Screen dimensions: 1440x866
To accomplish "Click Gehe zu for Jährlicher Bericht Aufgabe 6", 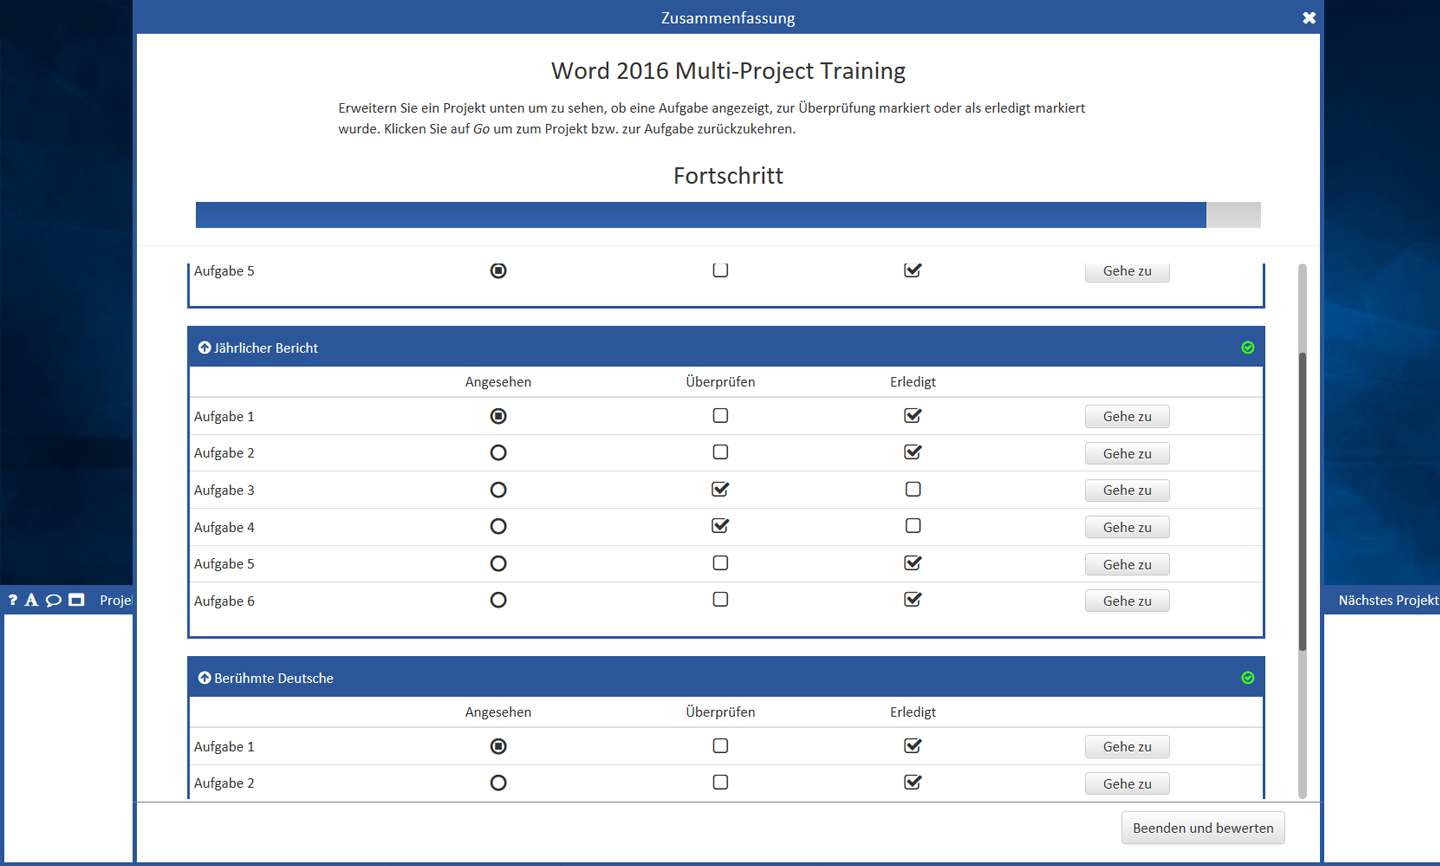I will click(1127, 600).
